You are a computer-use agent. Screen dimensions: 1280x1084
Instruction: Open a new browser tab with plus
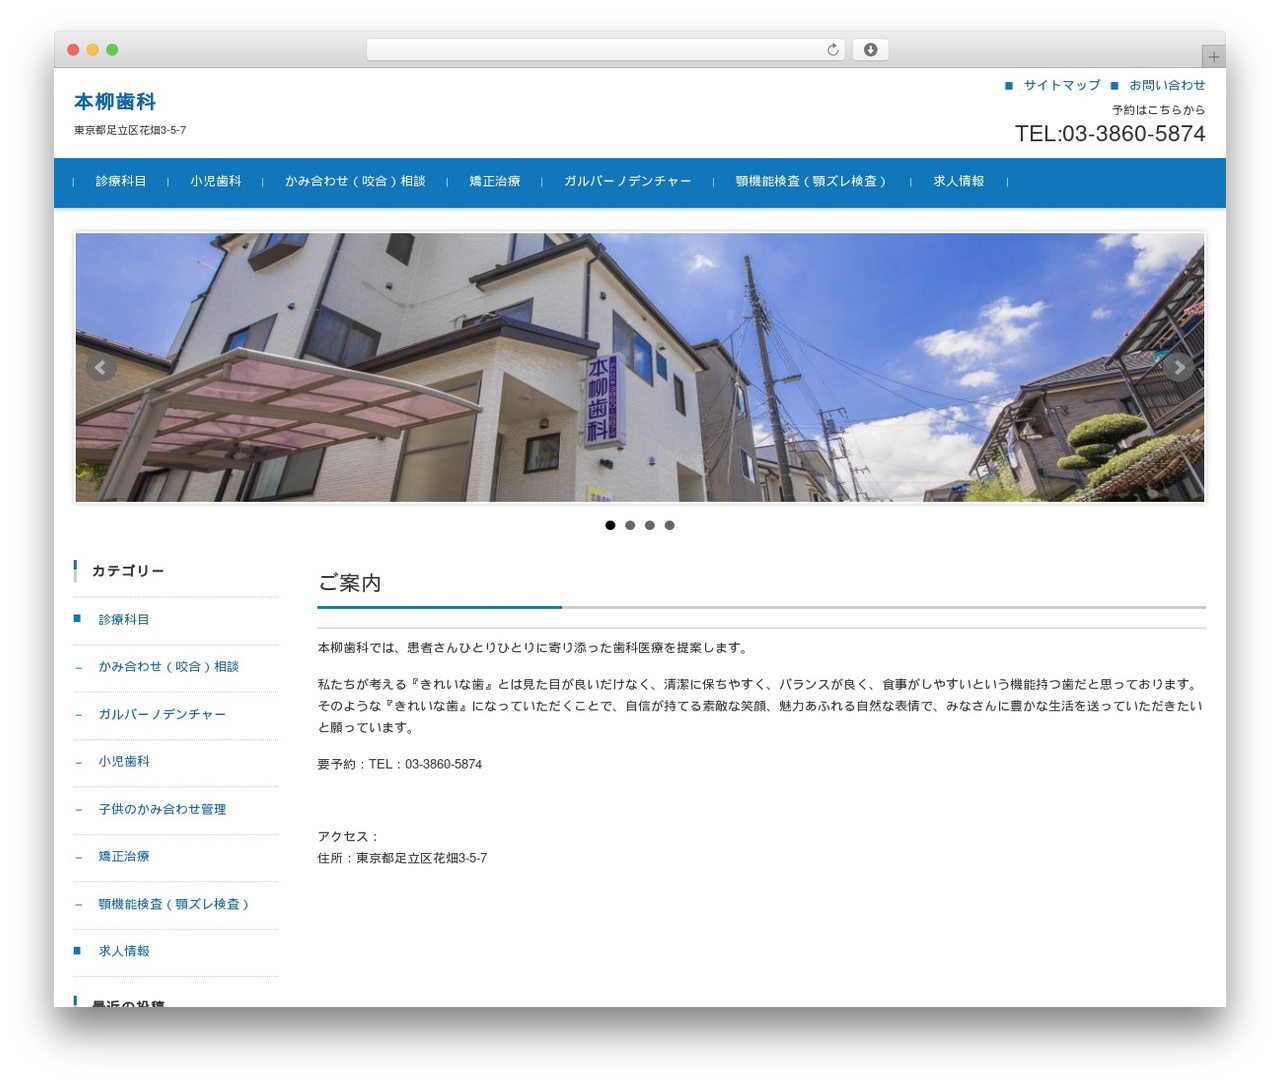click(1213, 57)
